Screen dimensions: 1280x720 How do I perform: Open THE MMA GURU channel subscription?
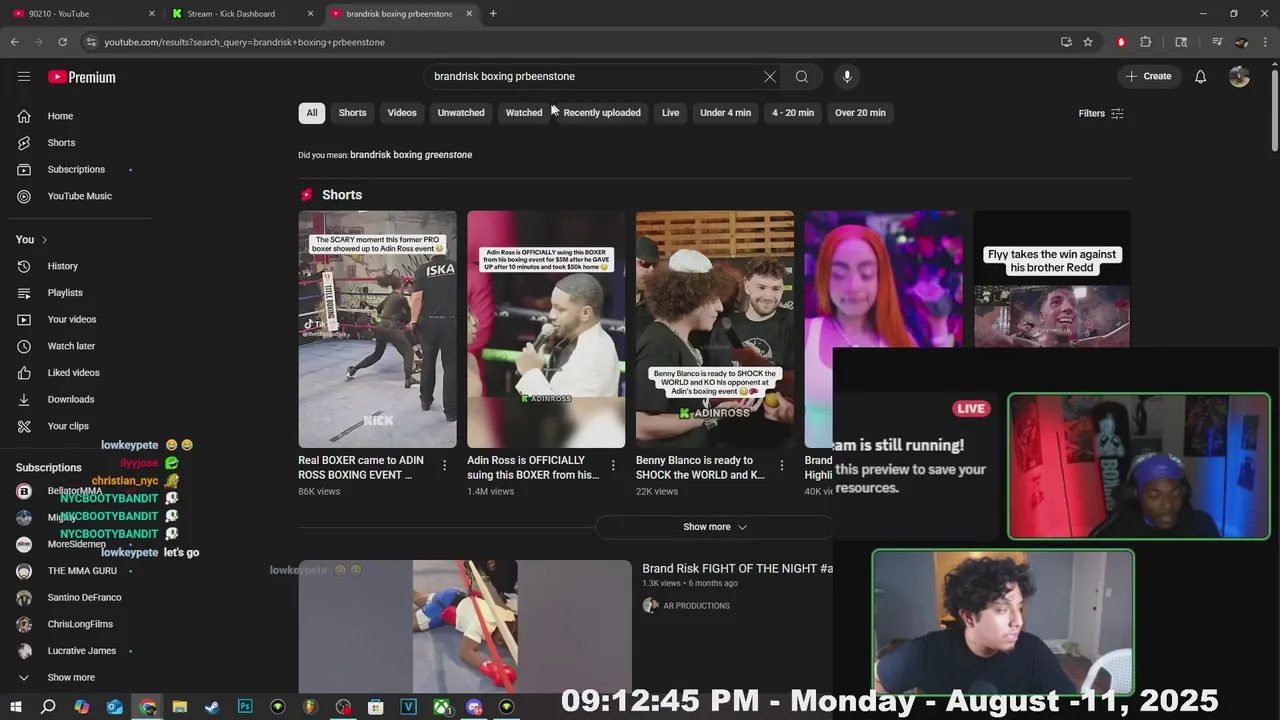pos(82,571)
